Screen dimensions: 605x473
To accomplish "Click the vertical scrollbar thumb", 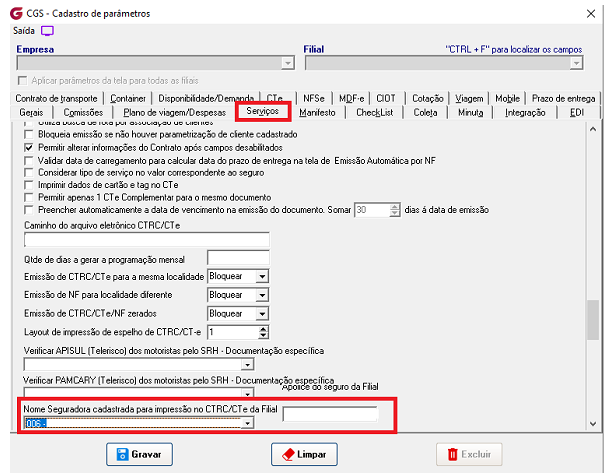I will pyautogui.click(x=593, y=320).
